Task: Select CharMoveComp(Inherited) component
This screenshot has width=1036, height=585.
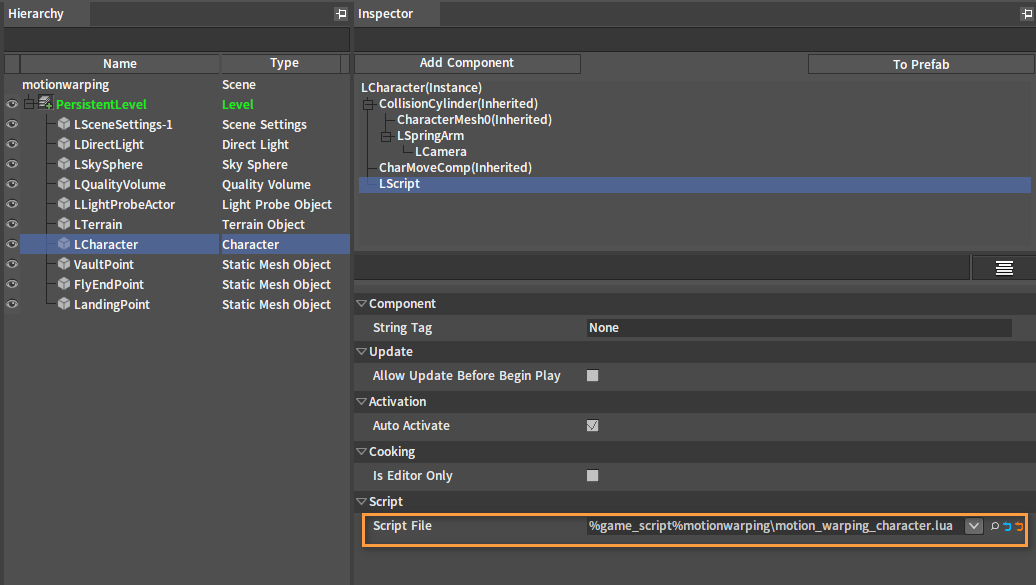Action: (x=455, y=168)
